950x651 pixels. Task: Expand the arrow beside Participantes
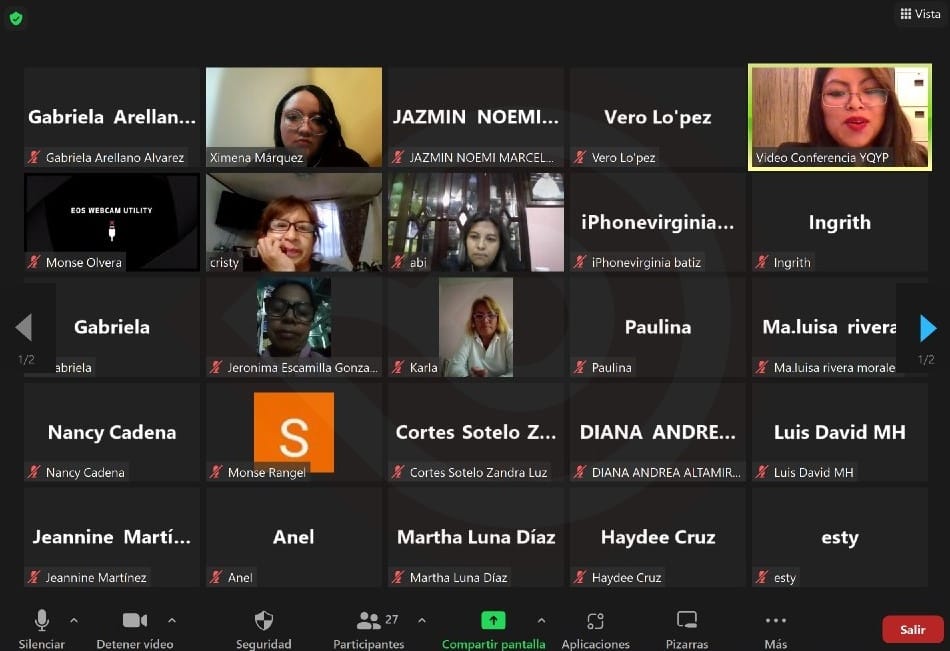[x=421, y=620]
